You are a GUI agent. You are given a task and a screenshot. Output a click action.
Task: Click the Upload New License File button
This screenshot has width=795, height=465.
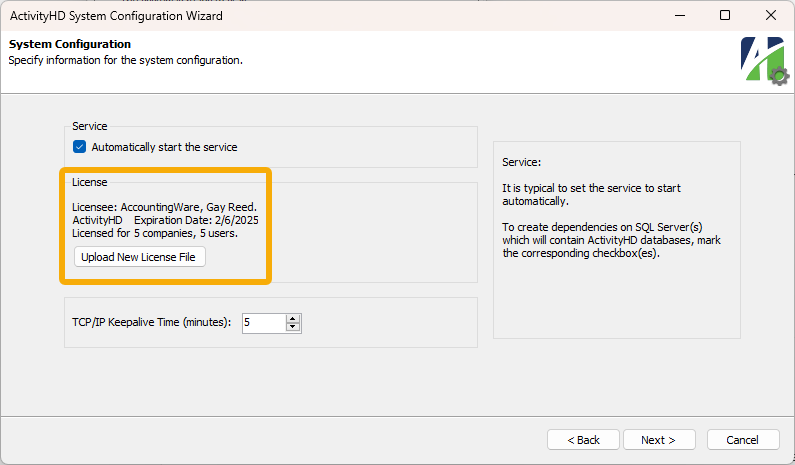pos(139,257)
